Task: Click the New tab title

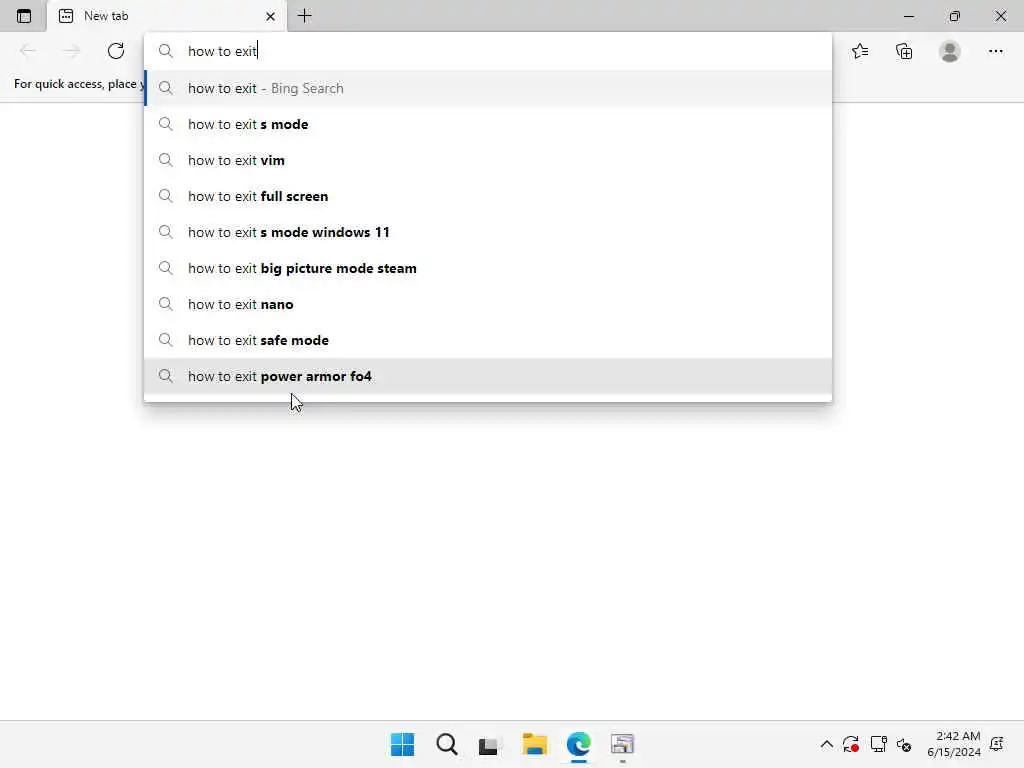Action: tap(106, 16)
